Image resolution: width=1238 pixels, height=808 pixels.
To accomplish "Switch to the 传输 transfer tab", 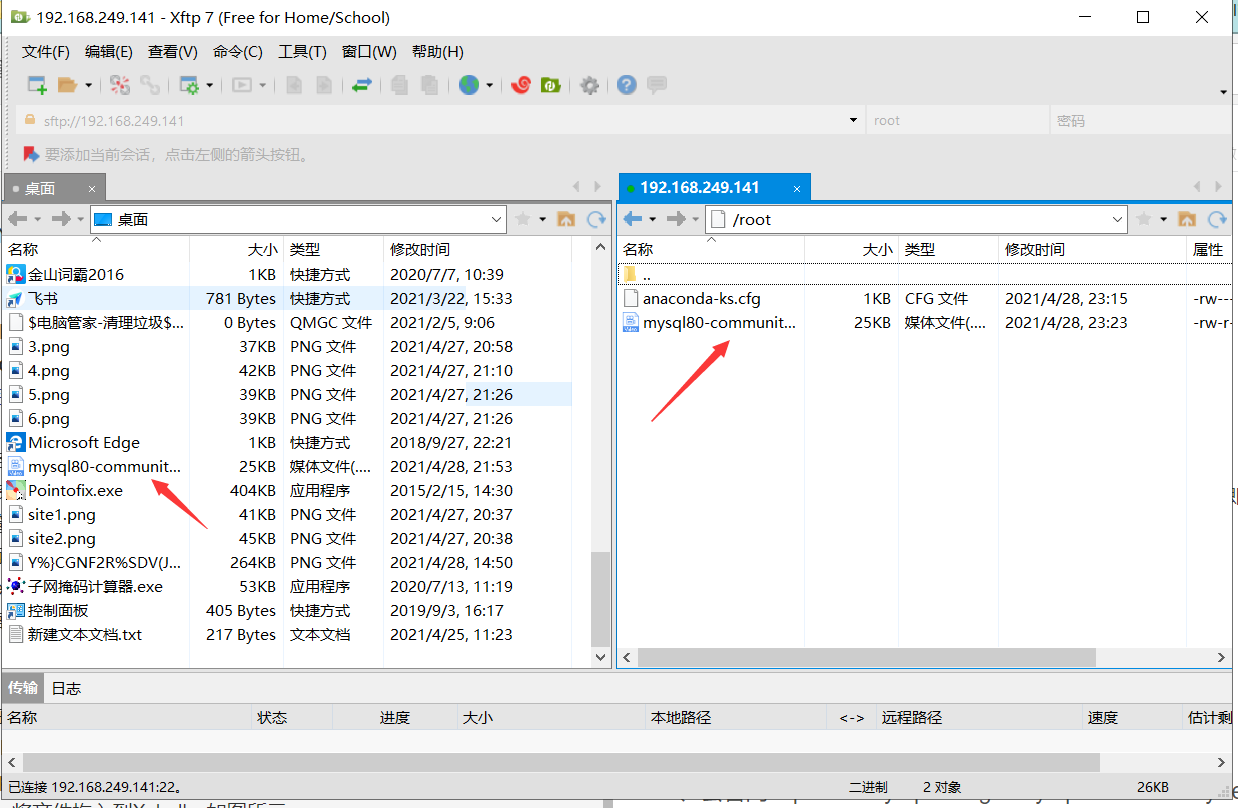I will point(23,688).
